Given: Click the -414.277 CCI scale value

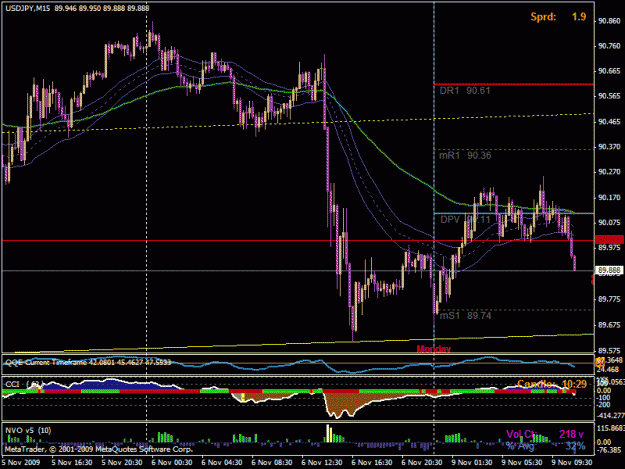Looking at the screenshot, I should pyautogui.click(x=610, y=416).
